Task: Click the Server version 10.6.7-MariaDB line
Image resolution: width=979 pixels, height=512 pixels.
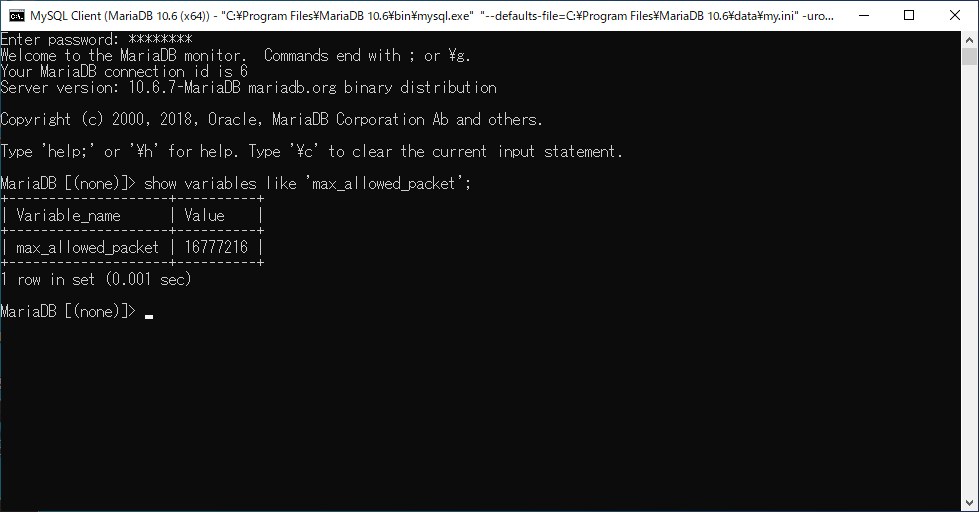Action: point(248,87)
